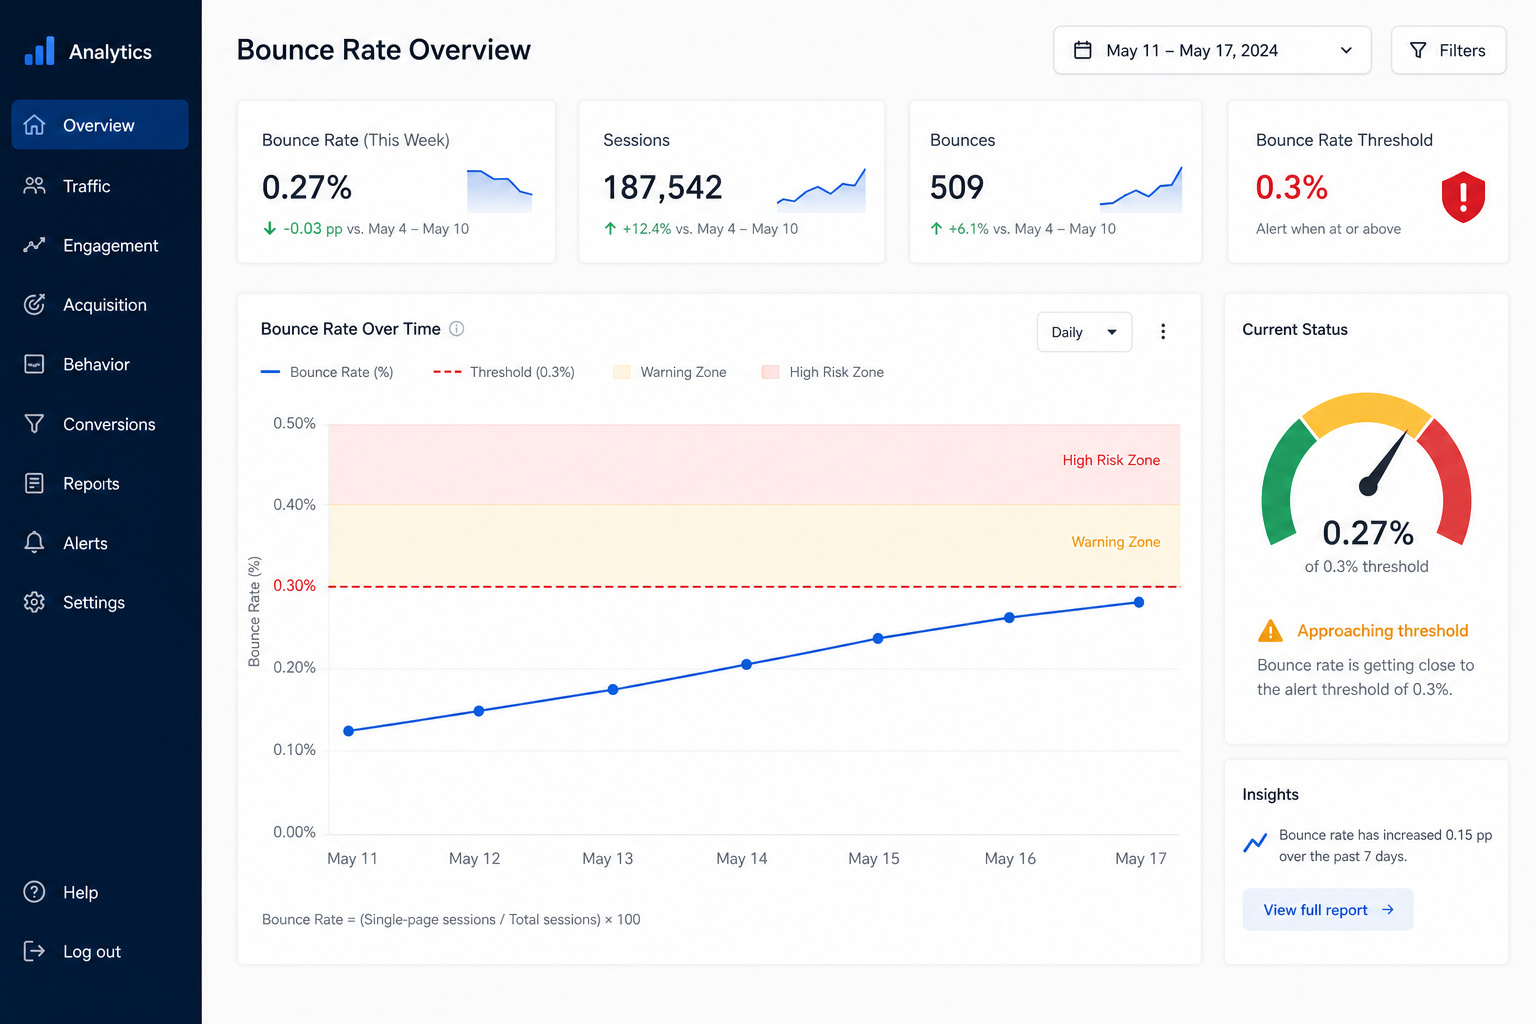Click the red 0.3% threshold value
This screenshot has width=1536, height=1024.
pyautogui.click(x=1291, y=187)
